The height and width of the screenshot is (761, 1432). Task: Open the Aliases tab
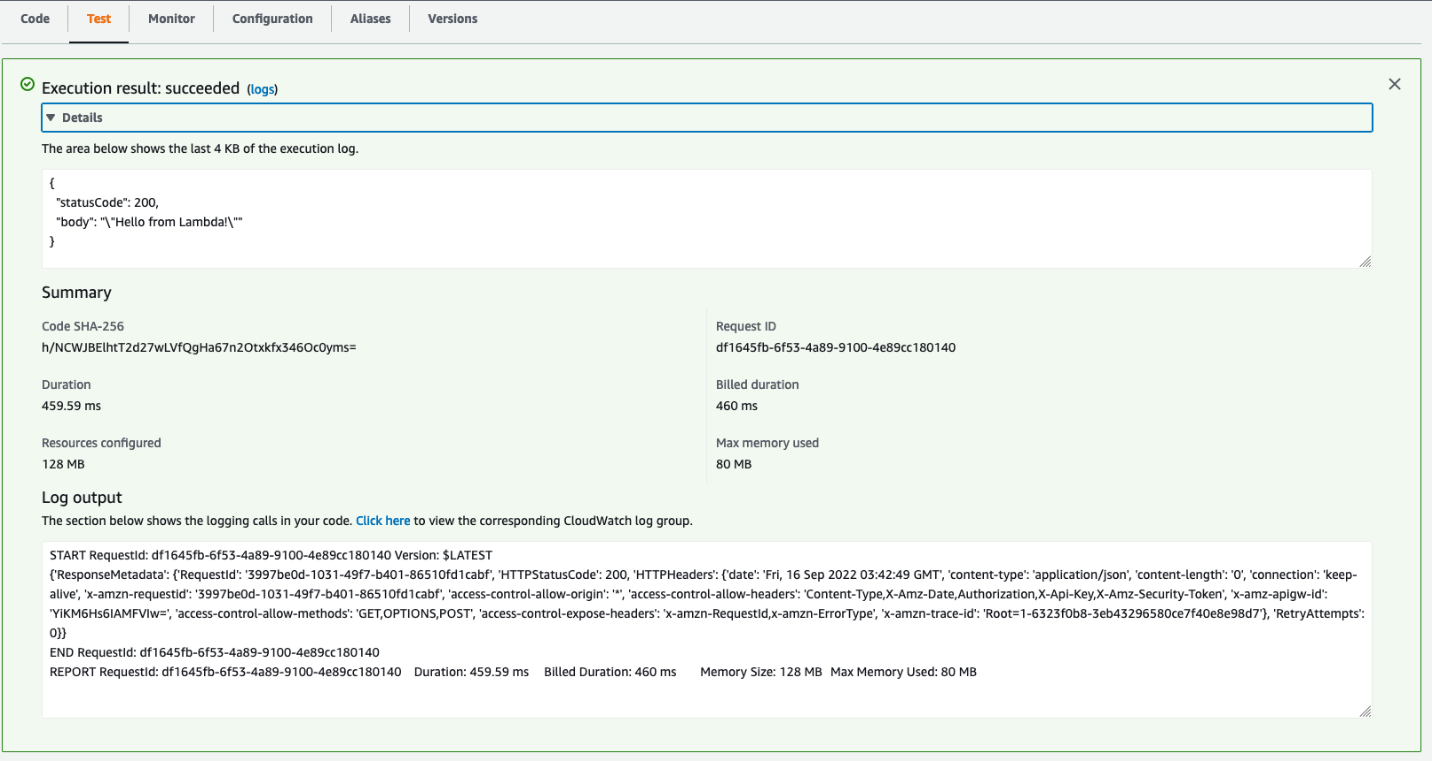(370, 18)
